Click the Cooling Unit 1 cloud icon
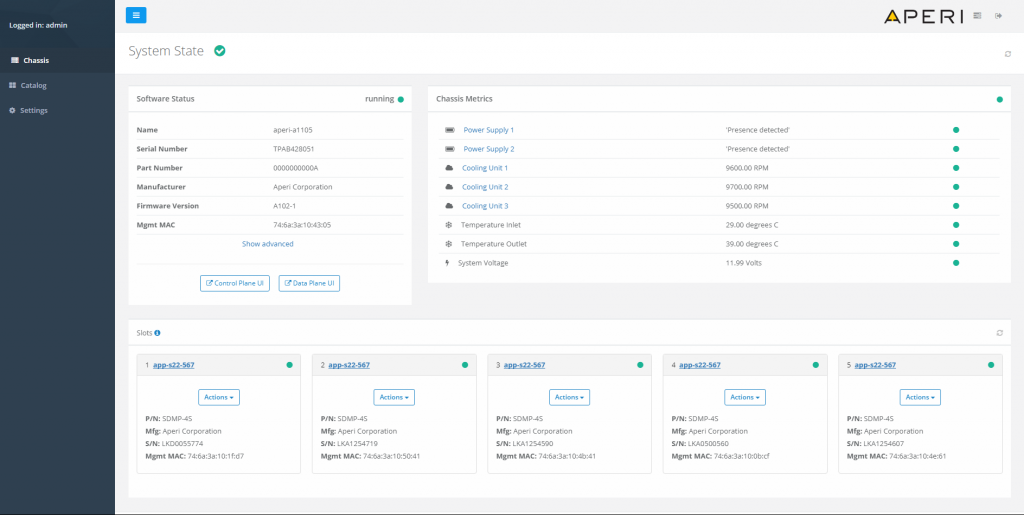The height and width of the screenshot is (515, 1024). coord(450,168)
